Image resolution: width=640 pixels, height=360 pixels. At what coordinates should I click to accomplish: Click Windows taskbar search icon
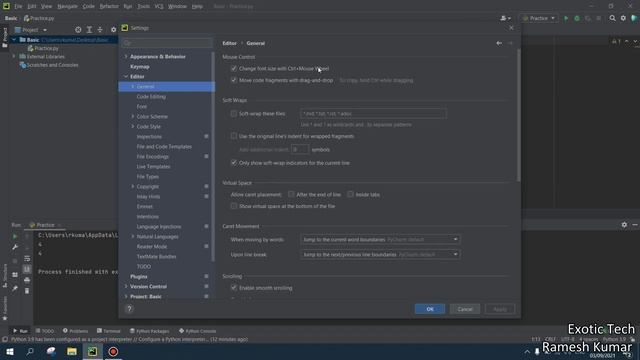point(30,352)
